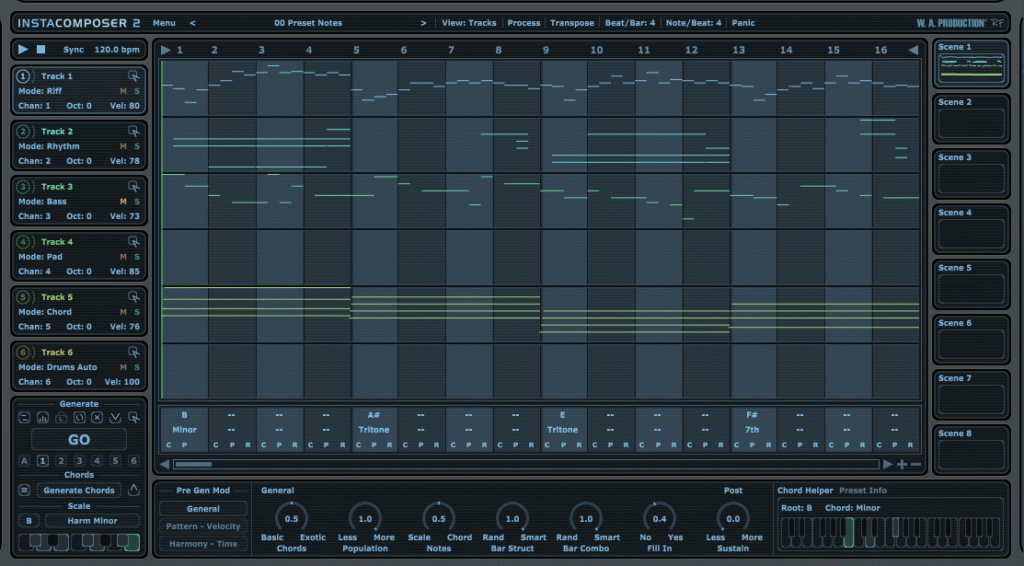Viewport: 1024px width, 566px height.
Task: Toggle generate target track 6 button
Action: tap(133, 461)
